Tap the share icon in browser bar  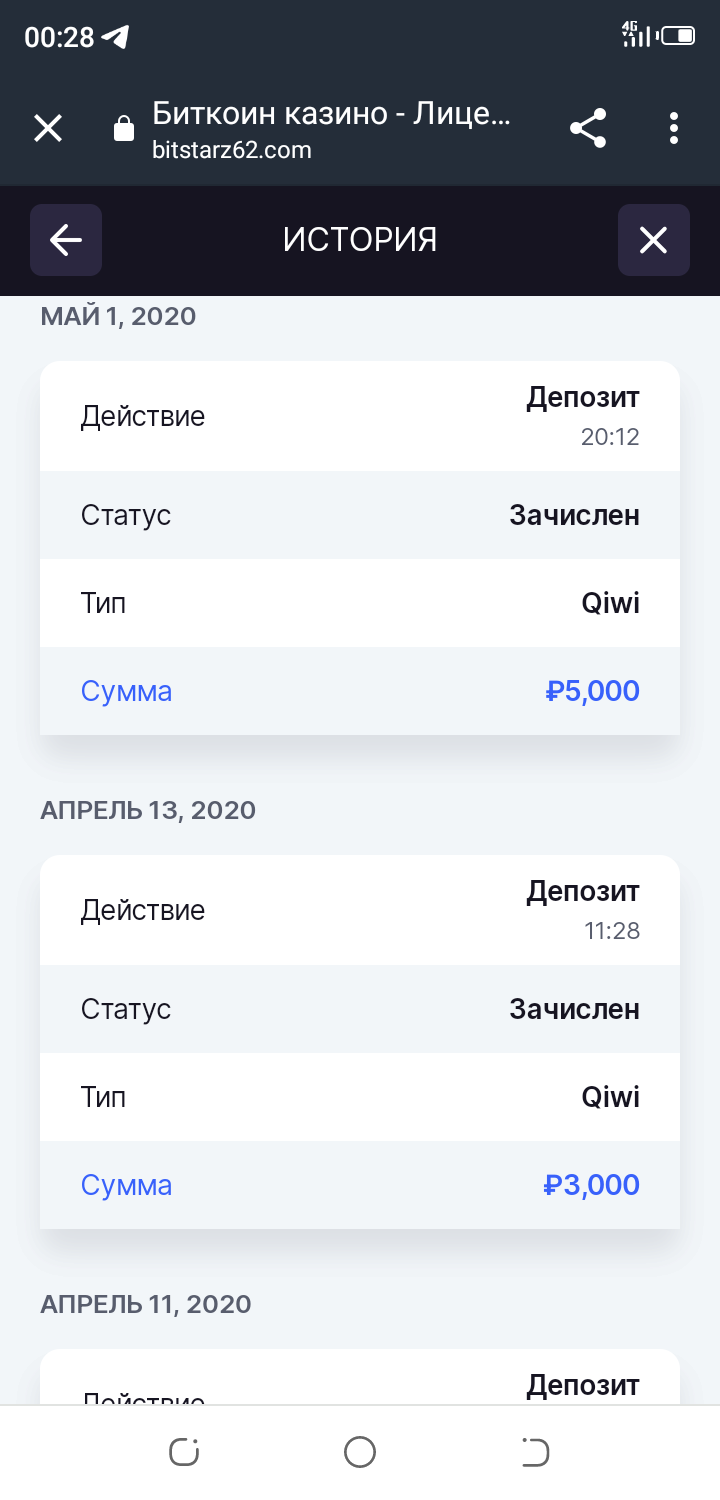click(588, 128)
